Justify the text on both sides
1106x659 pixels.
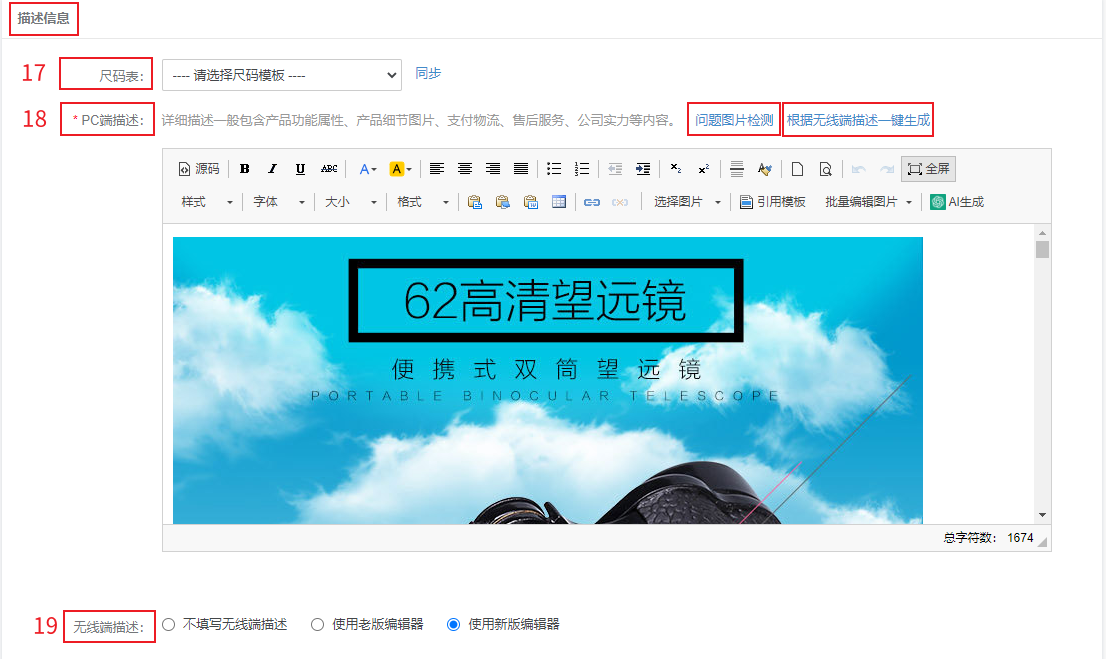(x=521, y=169)
